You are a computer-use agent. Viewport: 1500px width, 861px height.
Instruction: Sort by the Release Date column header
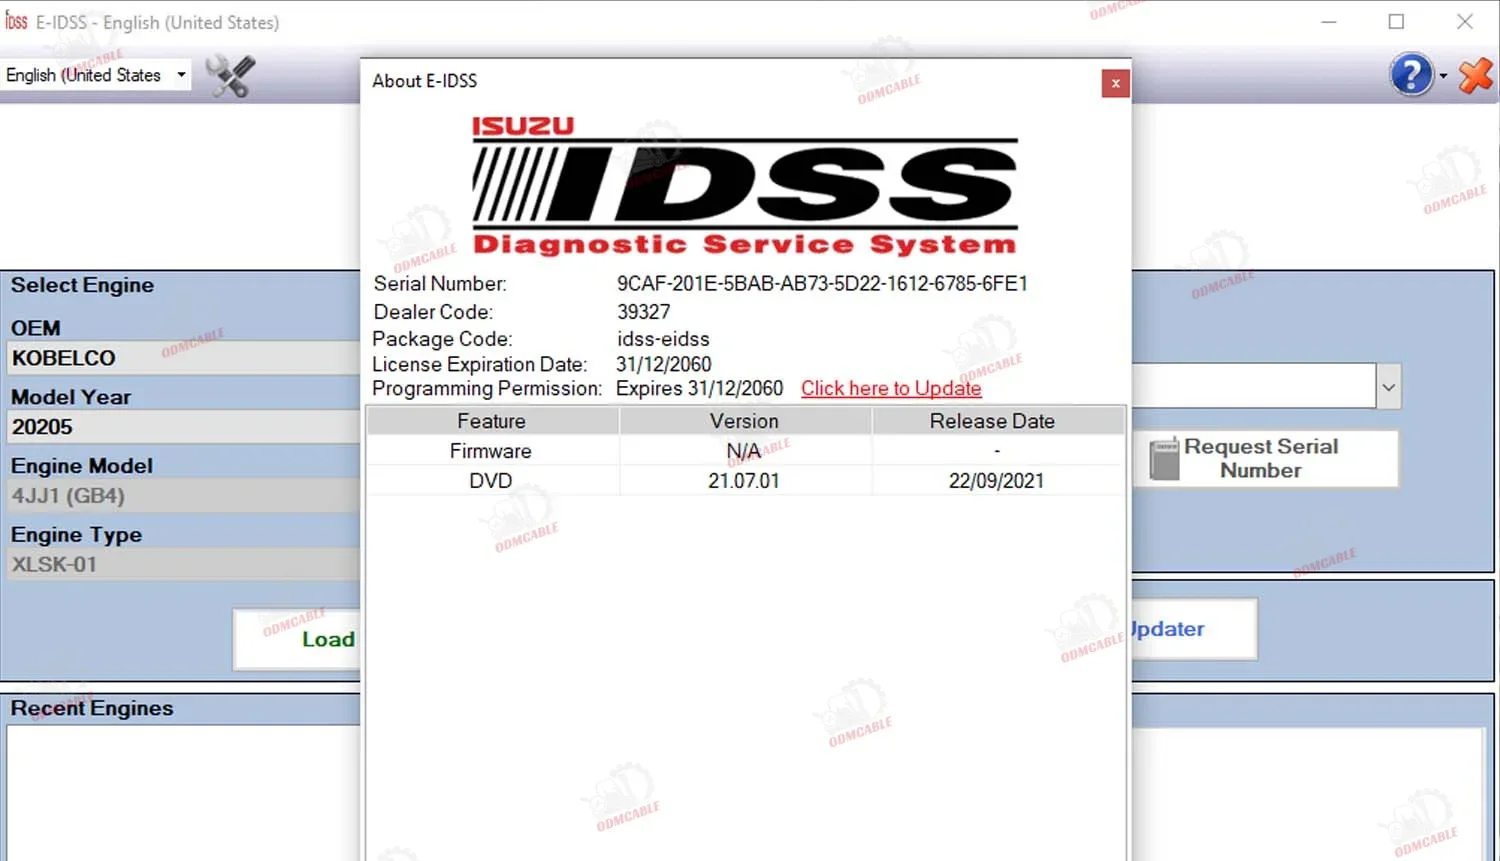point(996,421)
